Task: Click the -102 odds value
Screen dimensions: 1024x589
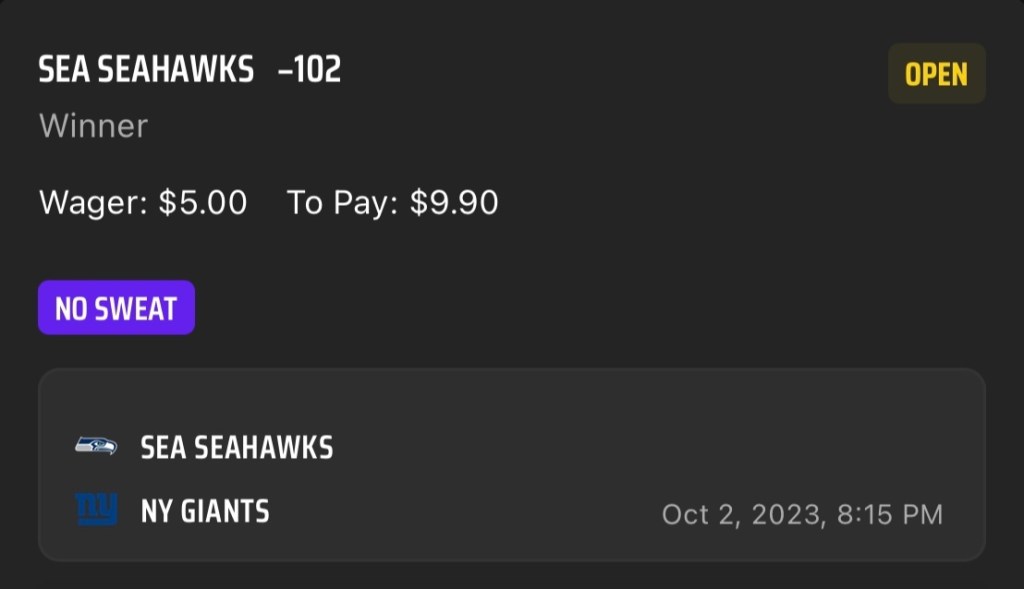Action: tap(310, 70)
